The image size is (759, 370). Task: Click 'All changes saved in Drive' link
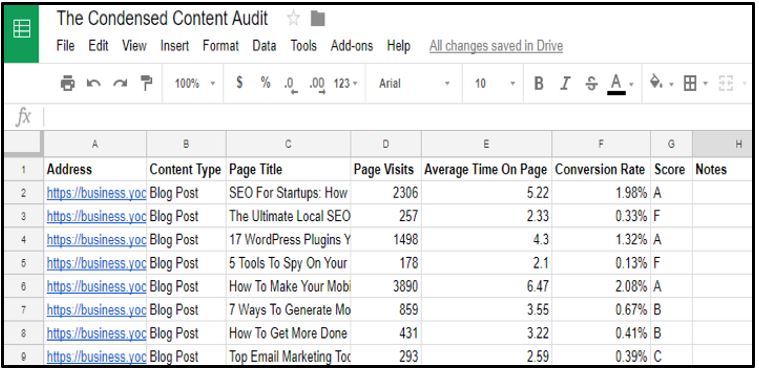pos(496,46)
